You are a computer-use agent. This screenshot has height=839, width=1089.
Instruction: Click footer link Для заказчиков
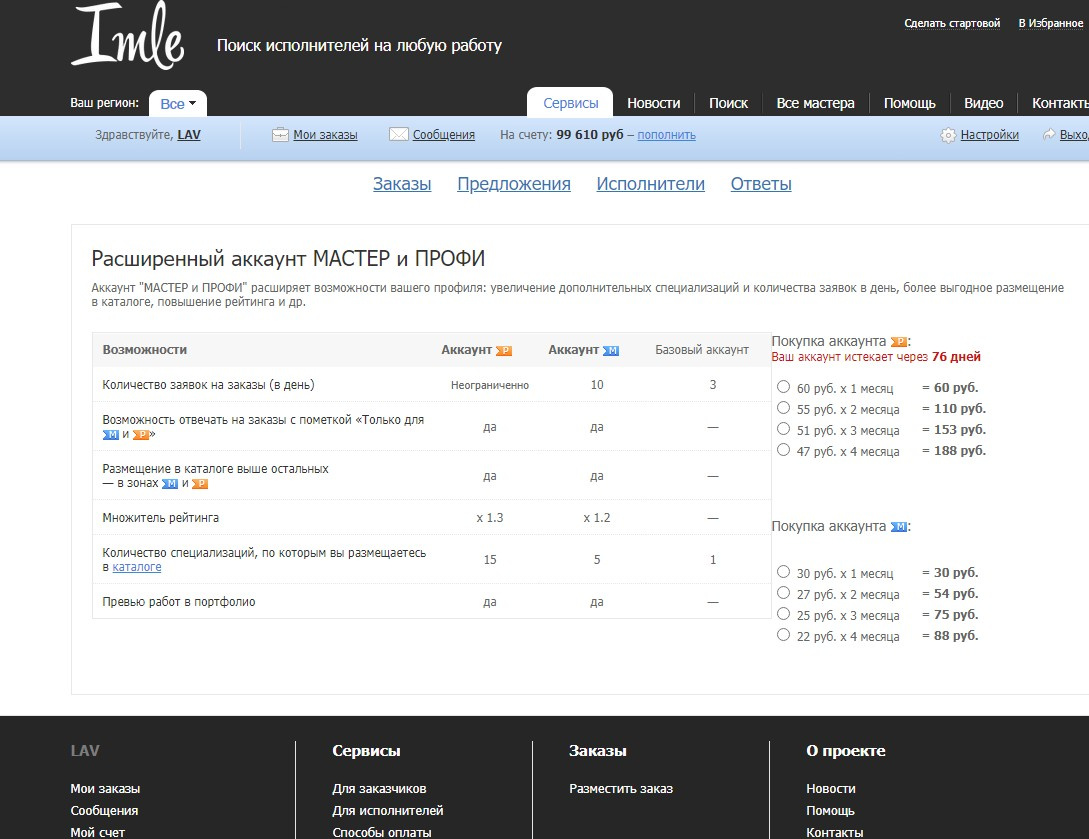(379, 789)
